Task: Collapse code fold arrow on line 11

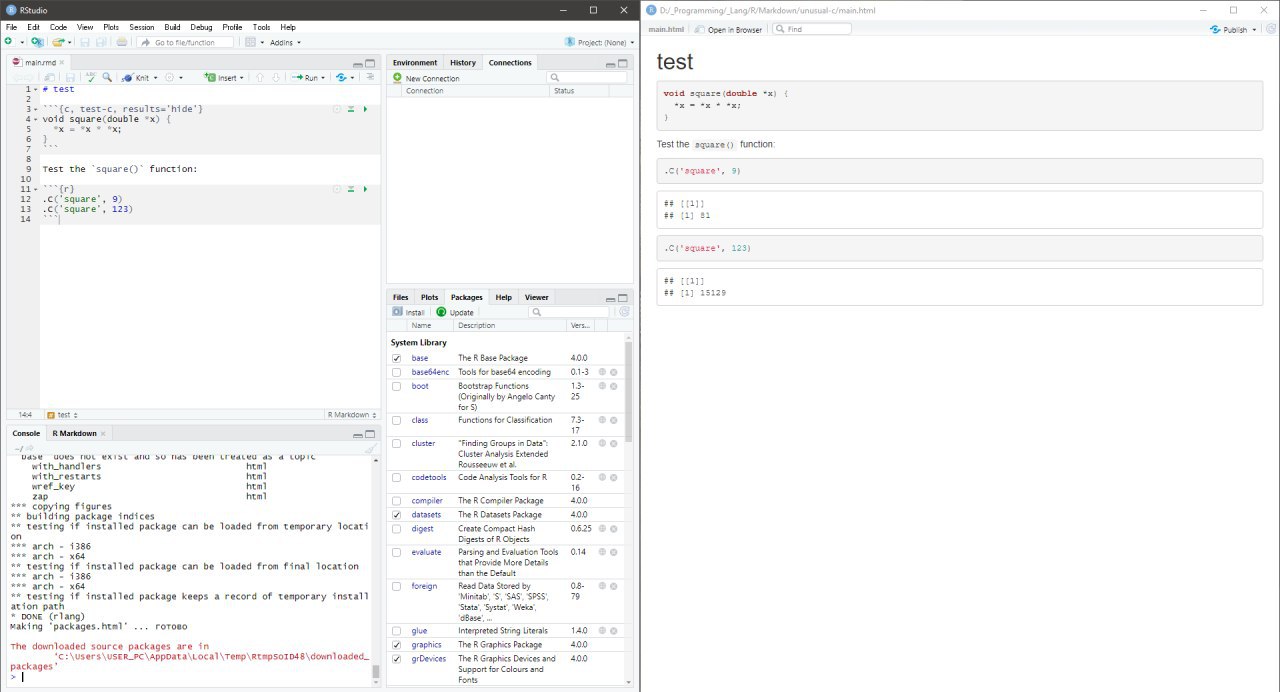Action: pos(36,189)
